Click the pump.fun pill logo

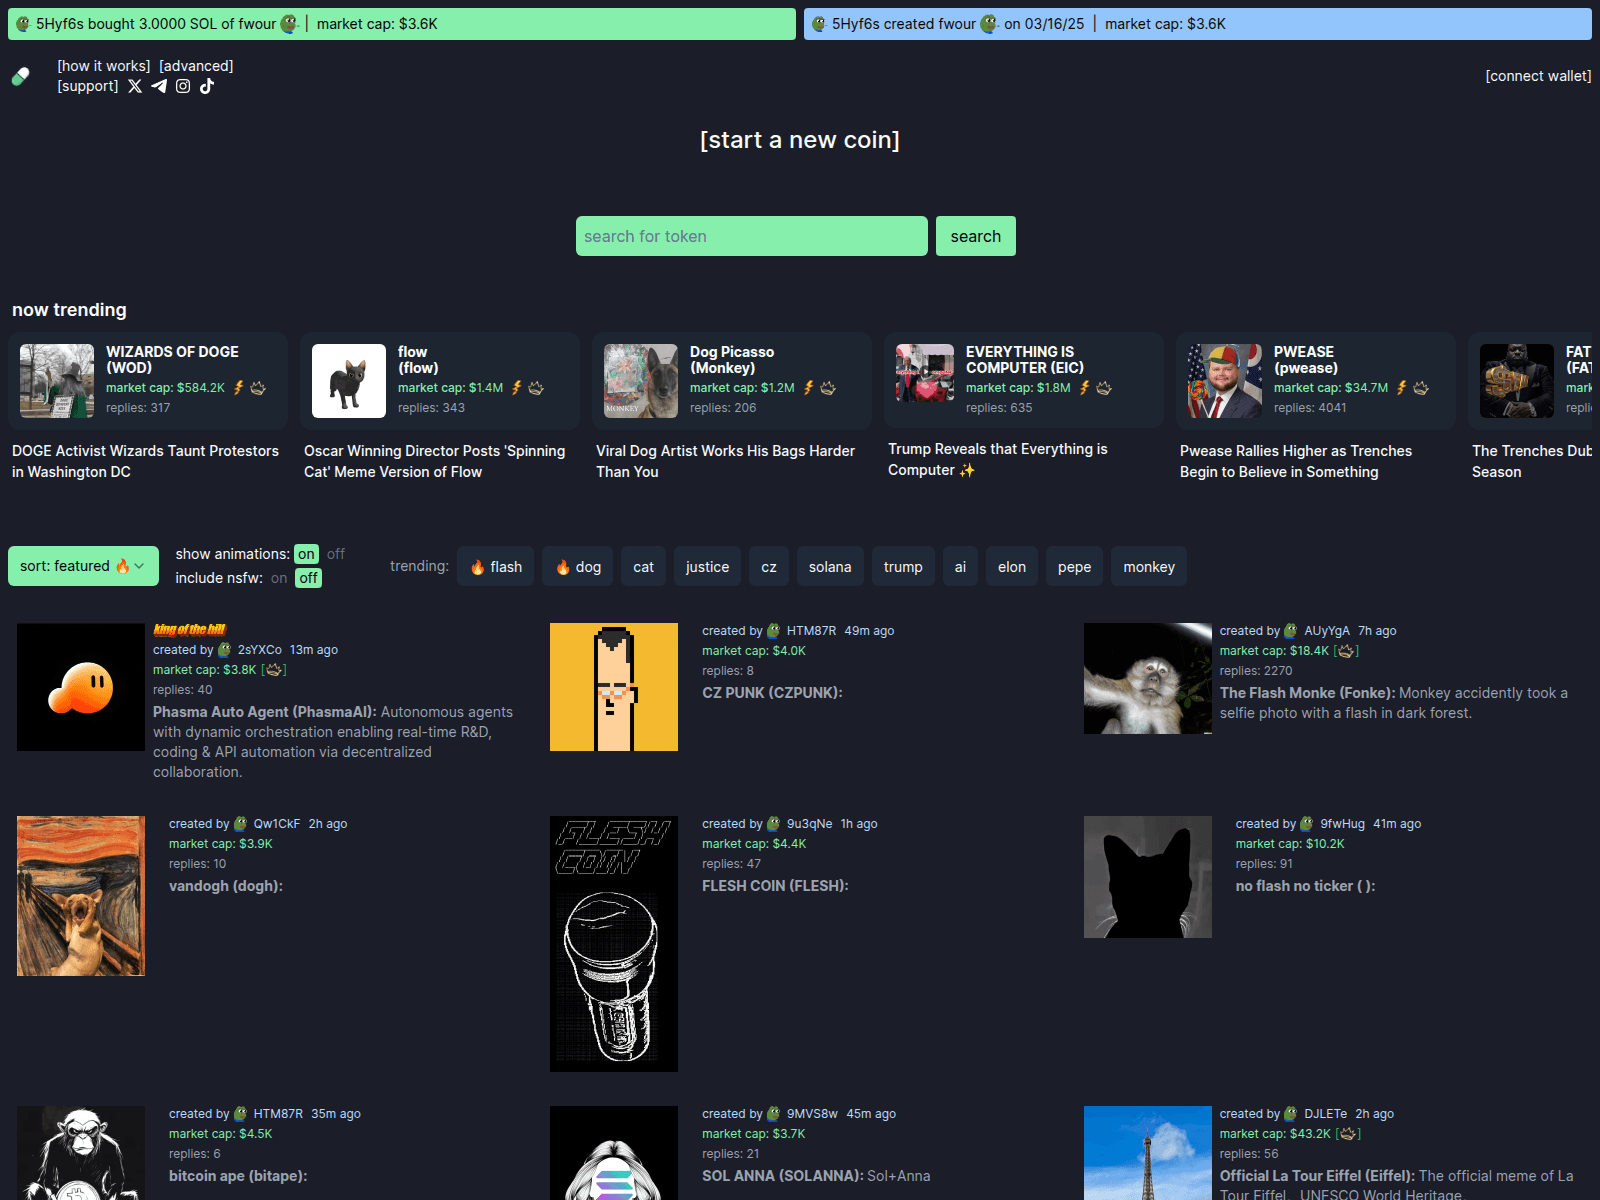(20, 76)
